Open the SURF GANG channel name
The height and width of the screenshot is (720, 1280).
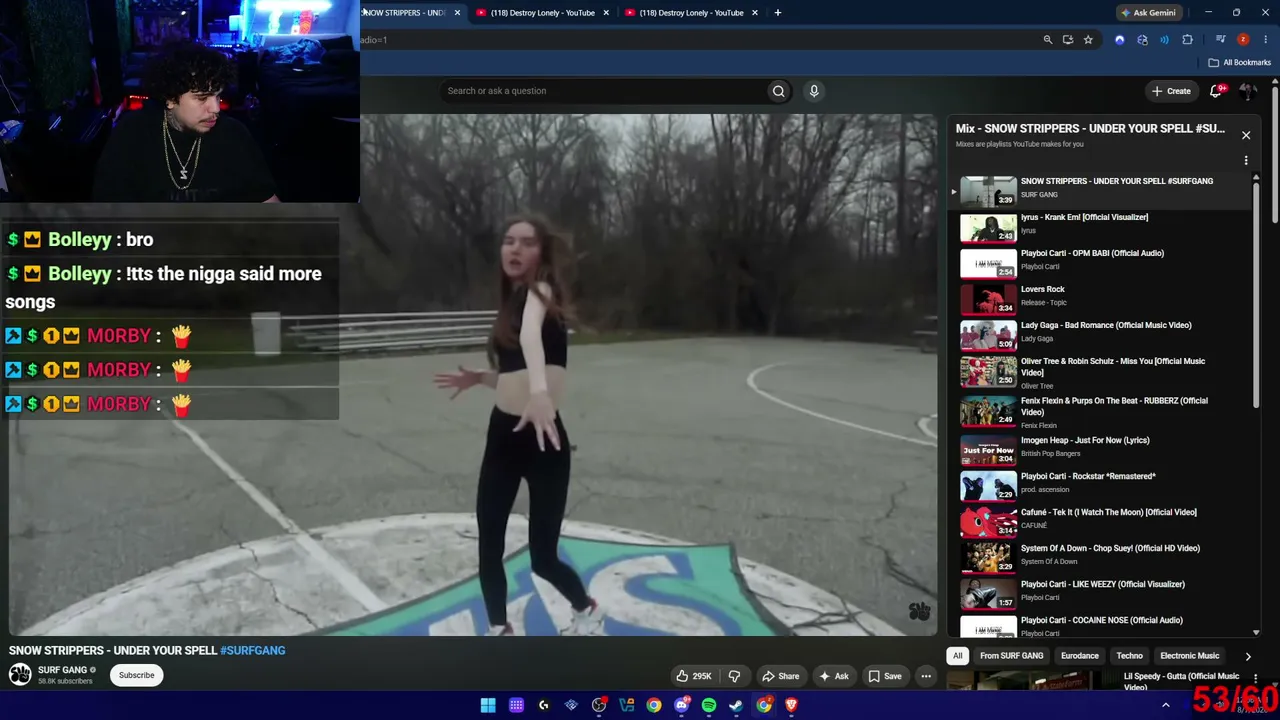(62, 670)
